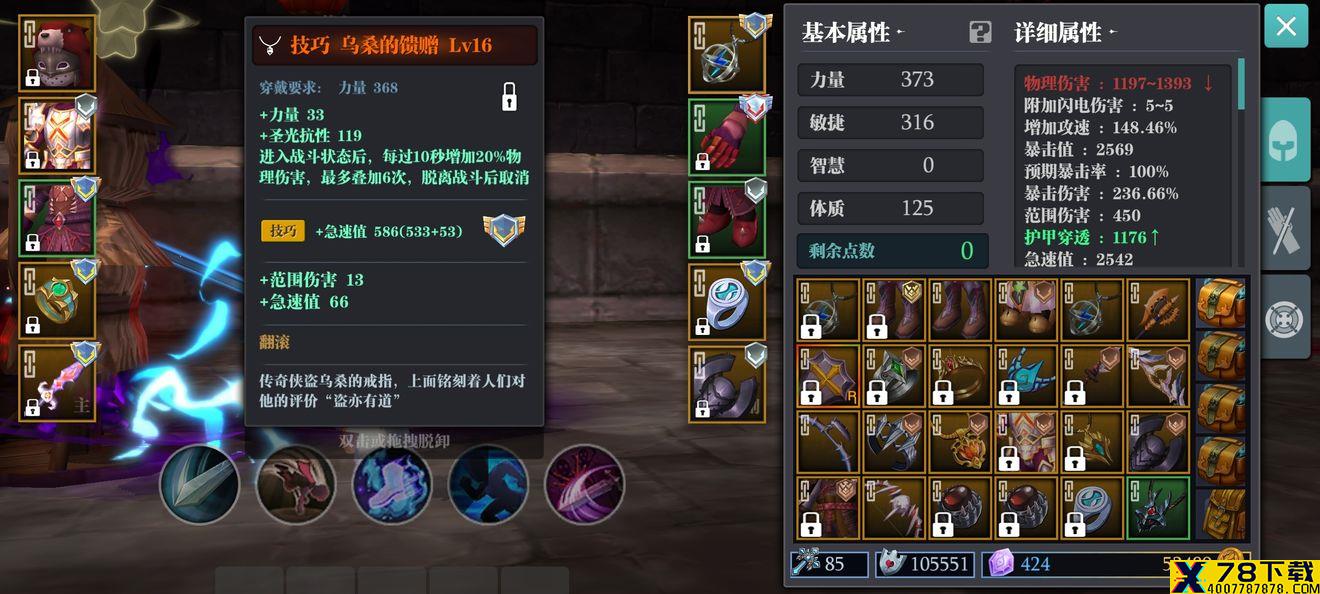The height and width of the screenshot is (594, 1320).
Task: Click the 力量 373 attribute field
Action: pyautogui.click(x=890, y=80)
